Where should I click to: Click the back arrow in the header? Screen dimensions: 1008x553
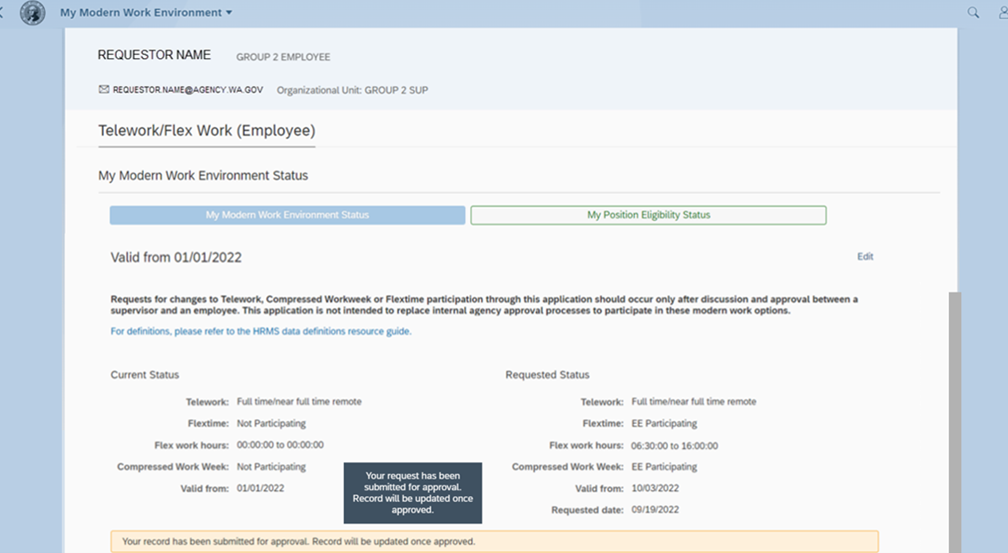click(x=3, y=13)
